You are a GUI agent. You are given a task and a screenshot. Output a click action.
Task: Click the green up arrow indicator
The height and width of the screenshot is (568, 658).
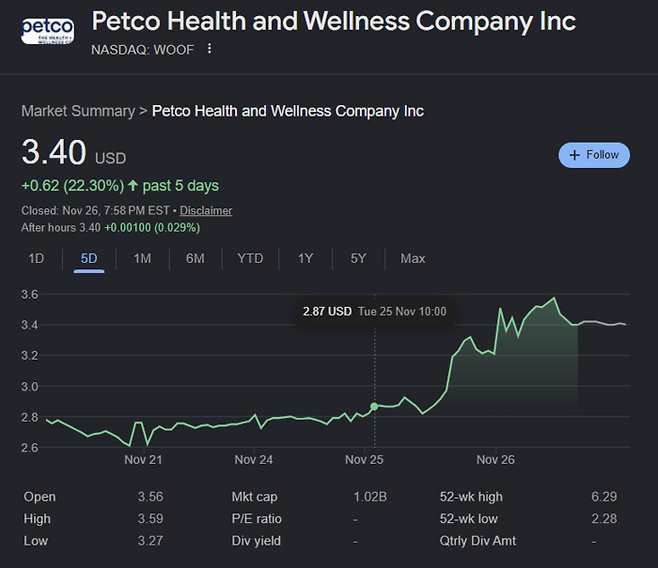click(133, 186)
